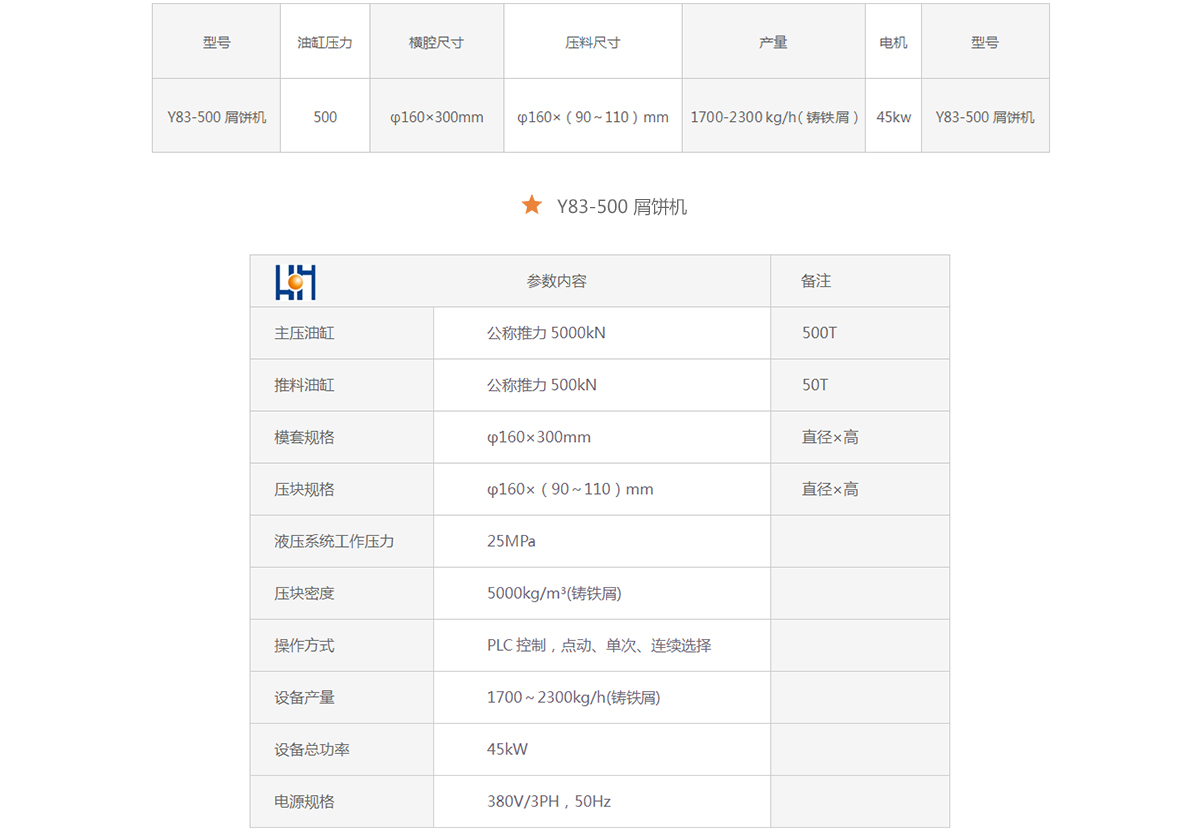Viewport: 1200px width, 834px height.
Task: Click the 5000kg/m³(铸铁屑) density value
Action: pos(554,593)
